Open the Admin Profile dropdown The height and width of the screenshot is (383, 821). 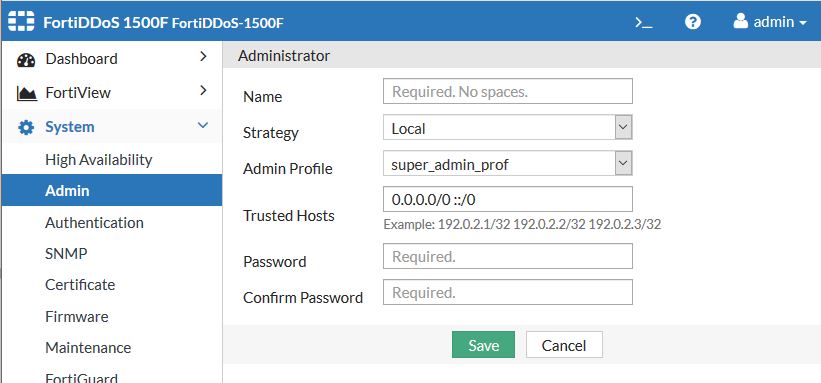point(507,163)
